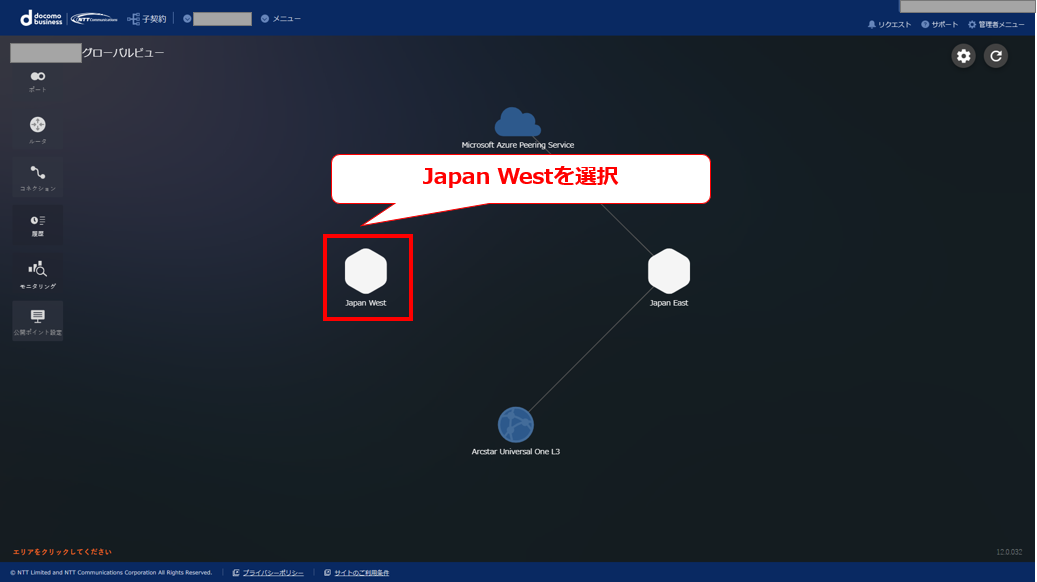Open the ポート (Port) sidebar panel

(38, 81)
